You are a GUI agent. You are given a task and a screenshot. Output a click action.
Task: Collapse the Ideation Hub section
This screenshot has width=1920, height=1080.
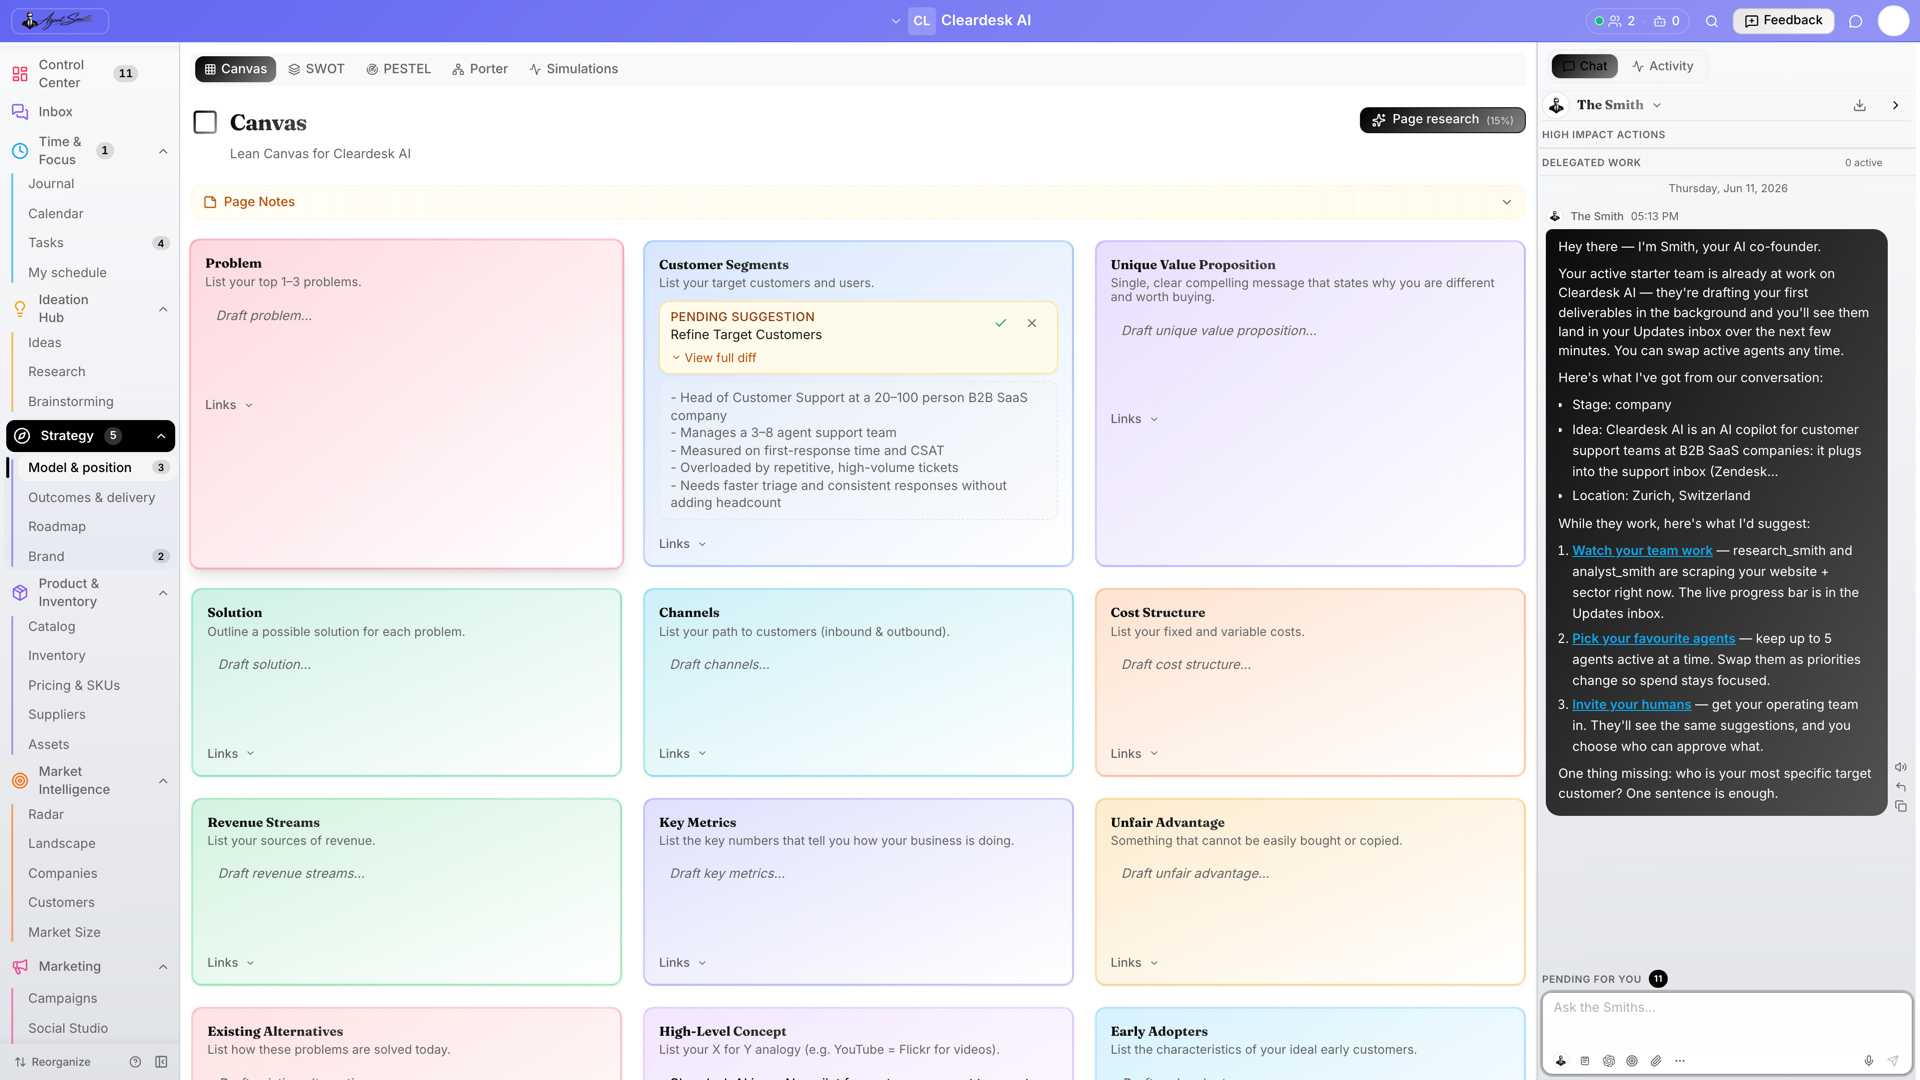[x=163, y=309]
